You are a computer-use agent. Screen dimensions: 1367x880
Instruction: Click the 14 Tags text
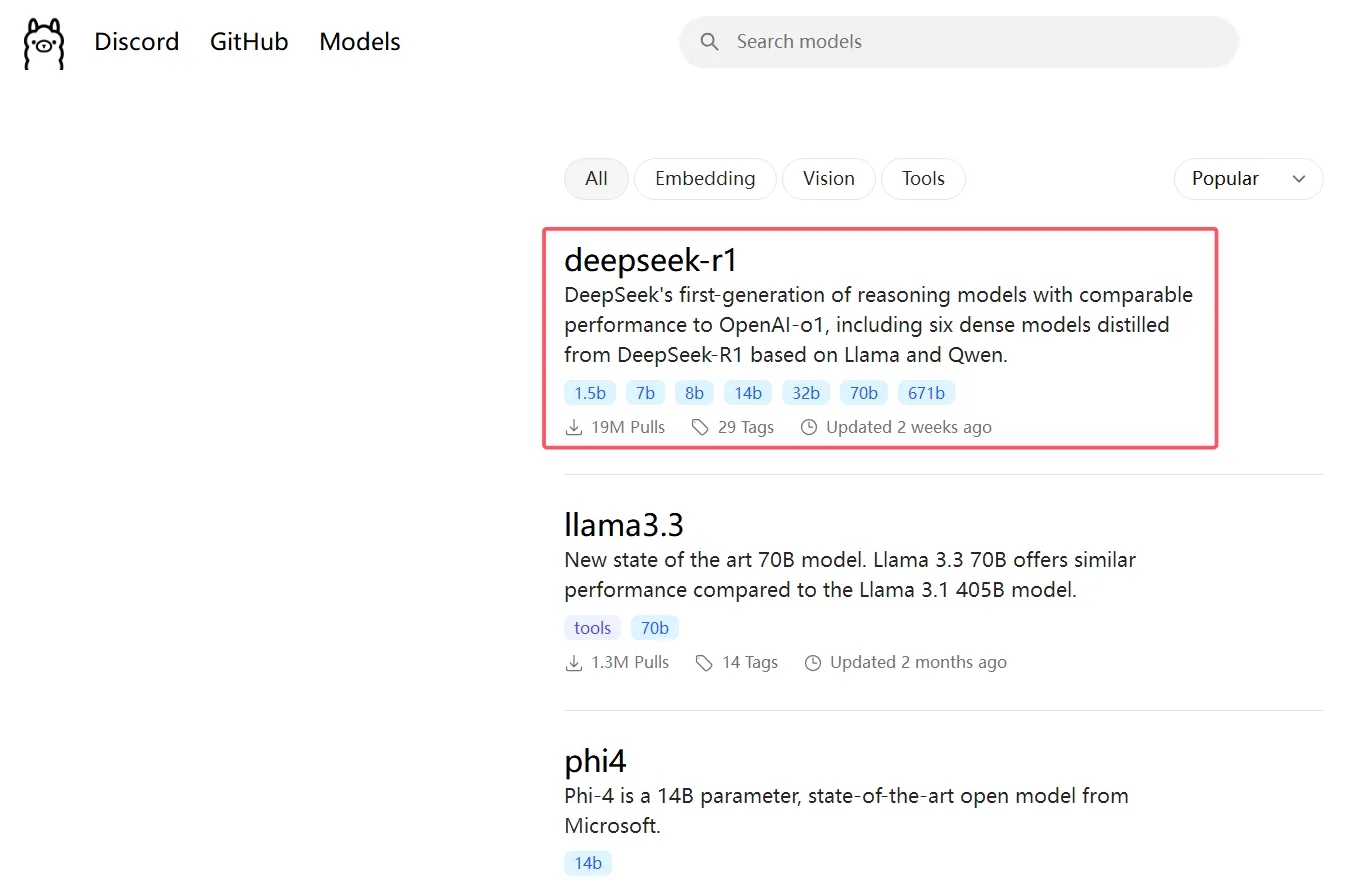click(x=750, y=663)
